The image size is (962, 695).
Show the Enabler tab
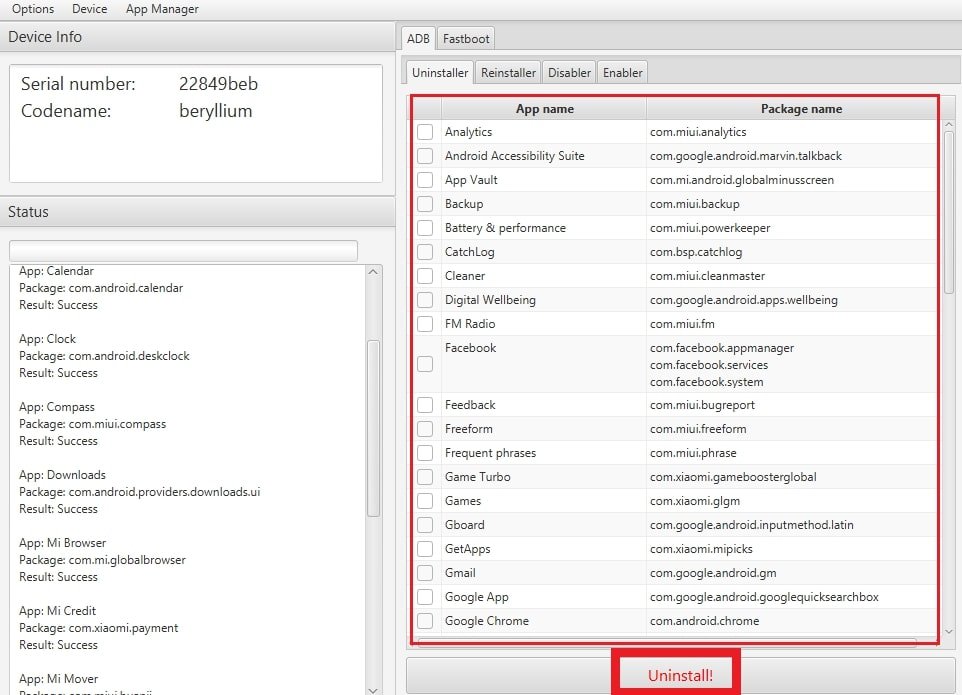pos(623,72)
